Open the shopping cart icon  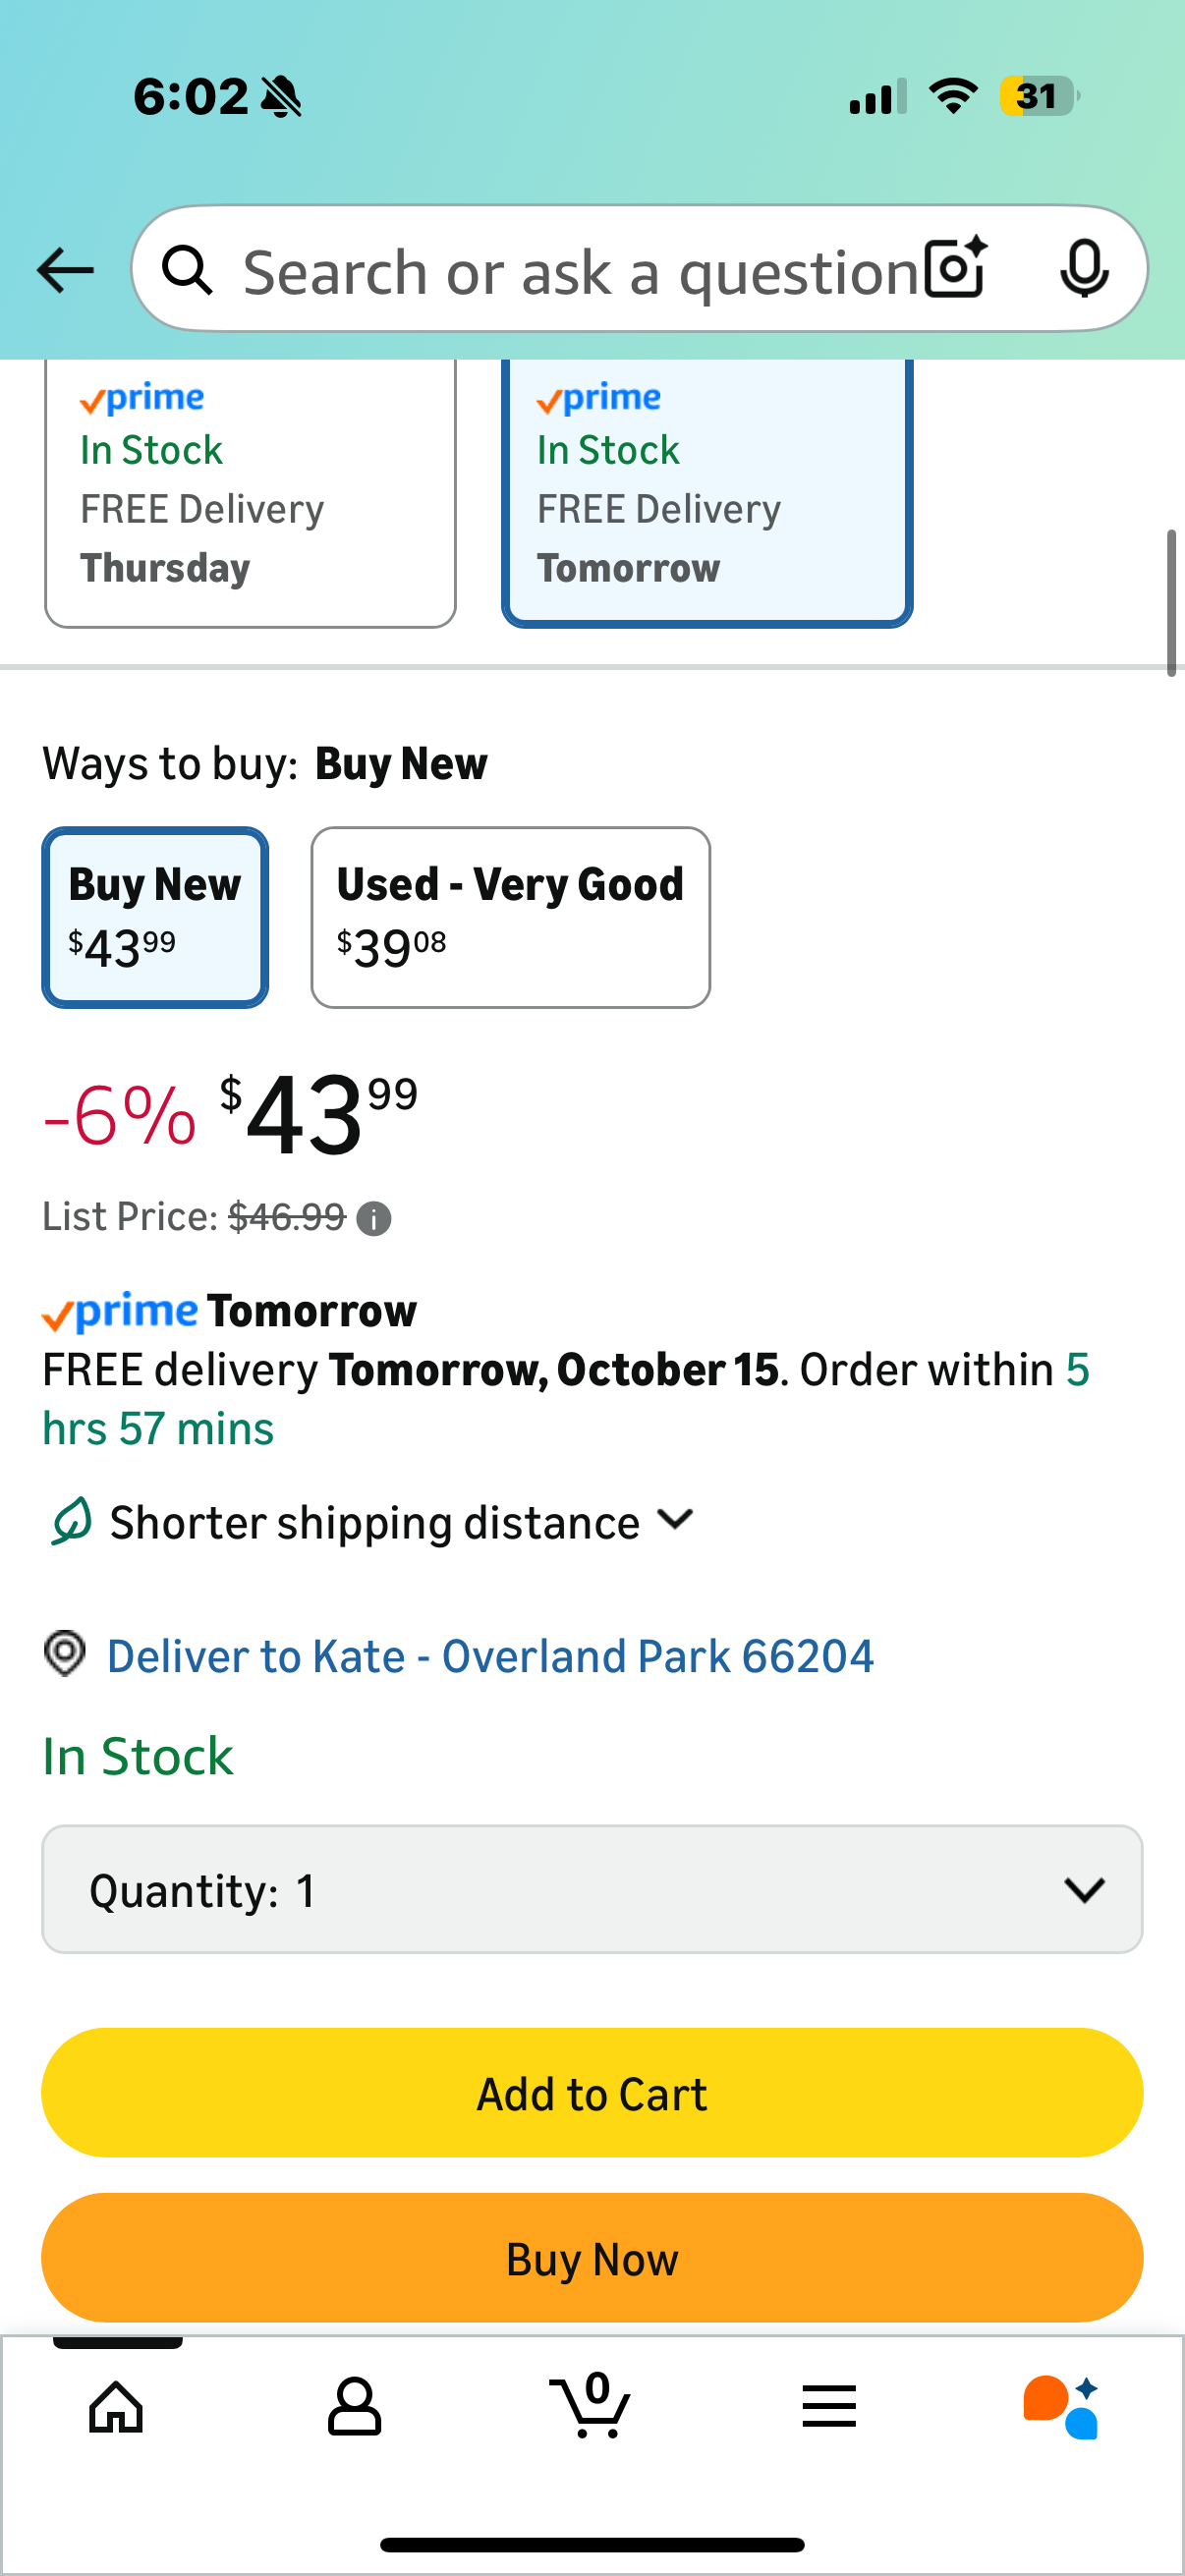591,2406
